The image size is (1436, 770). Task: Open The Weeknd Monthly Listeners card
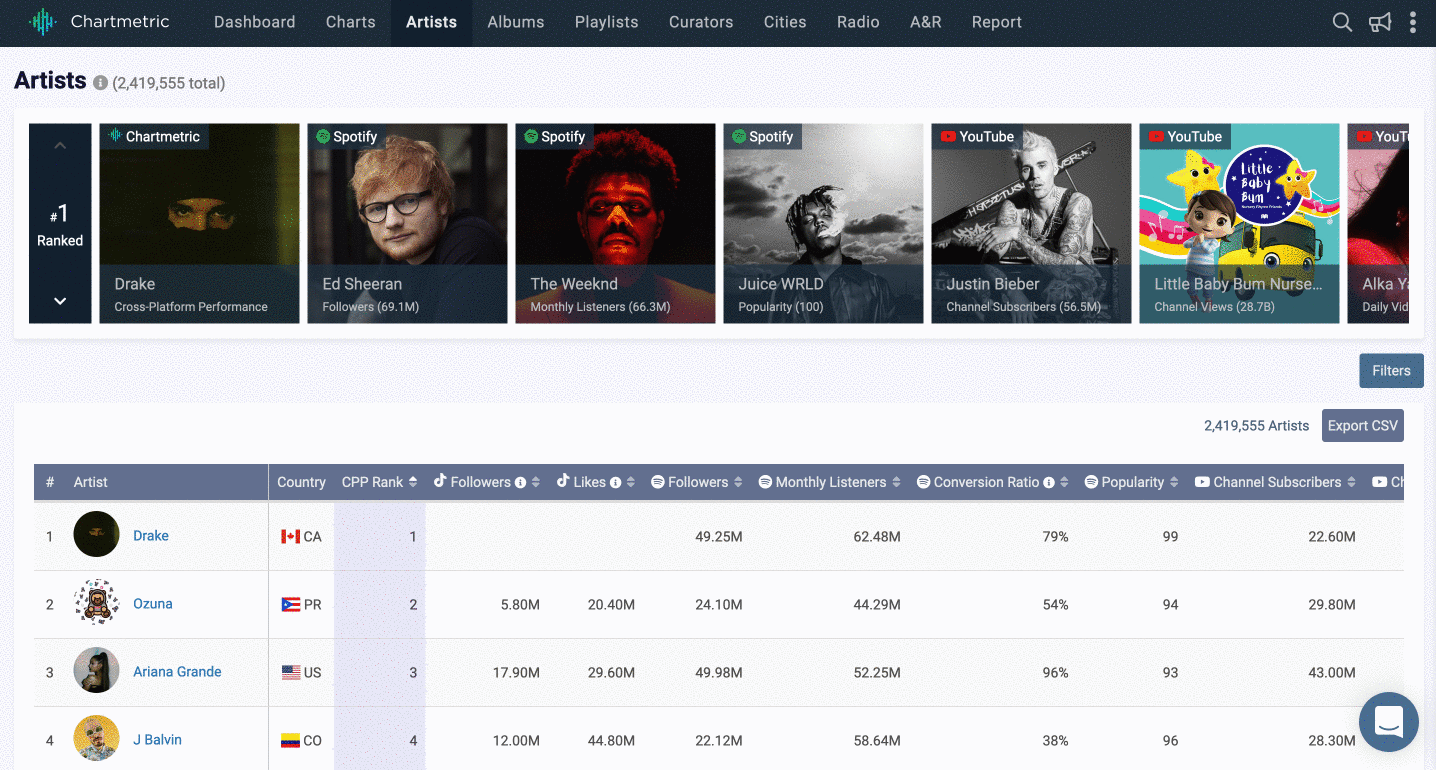(x=615, y=223)
